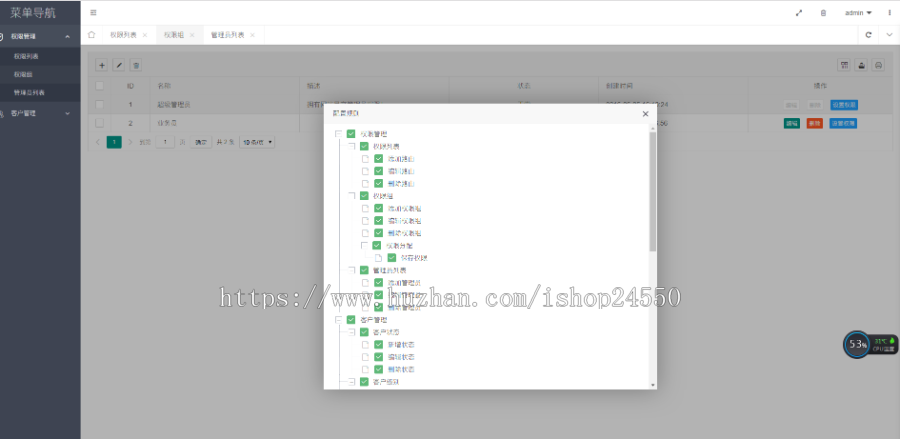Click the print icon above the table
The image size is (900, 439).
tap(878, 65)
